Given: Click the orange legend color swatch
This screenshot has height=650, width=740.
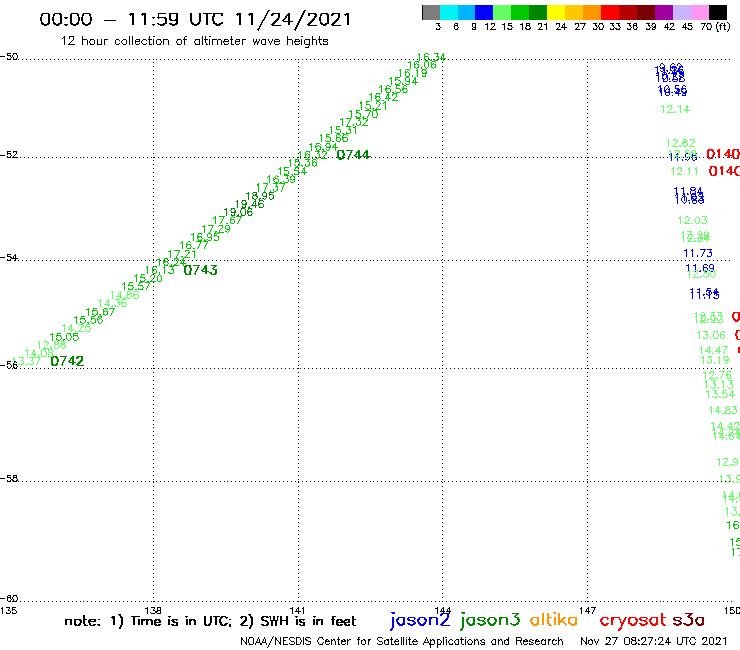Looking at the screenshot, I should 592,12.
